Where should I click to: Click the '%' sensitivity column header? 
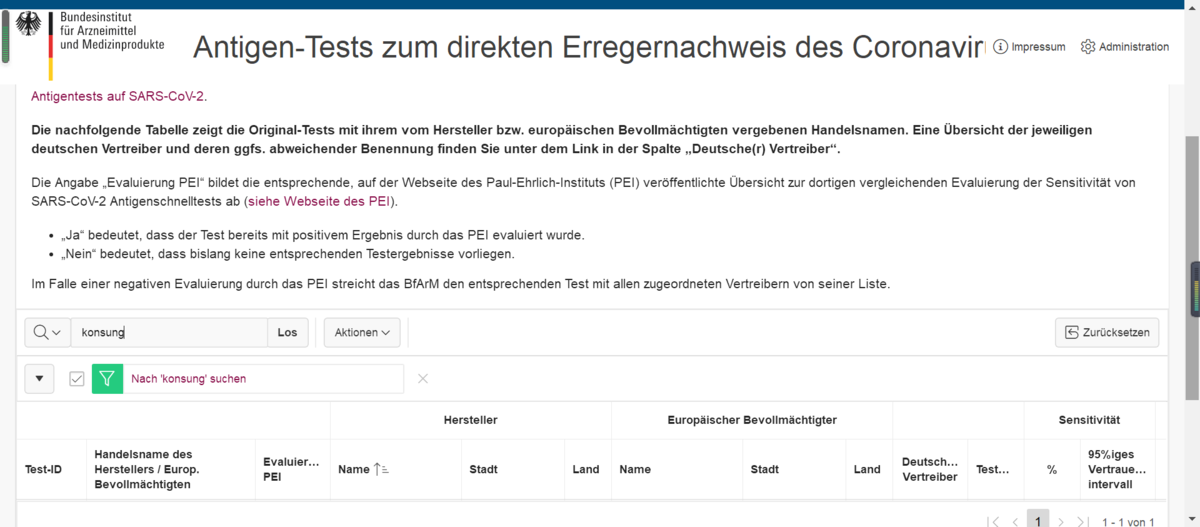click(x=1052, y=469)
